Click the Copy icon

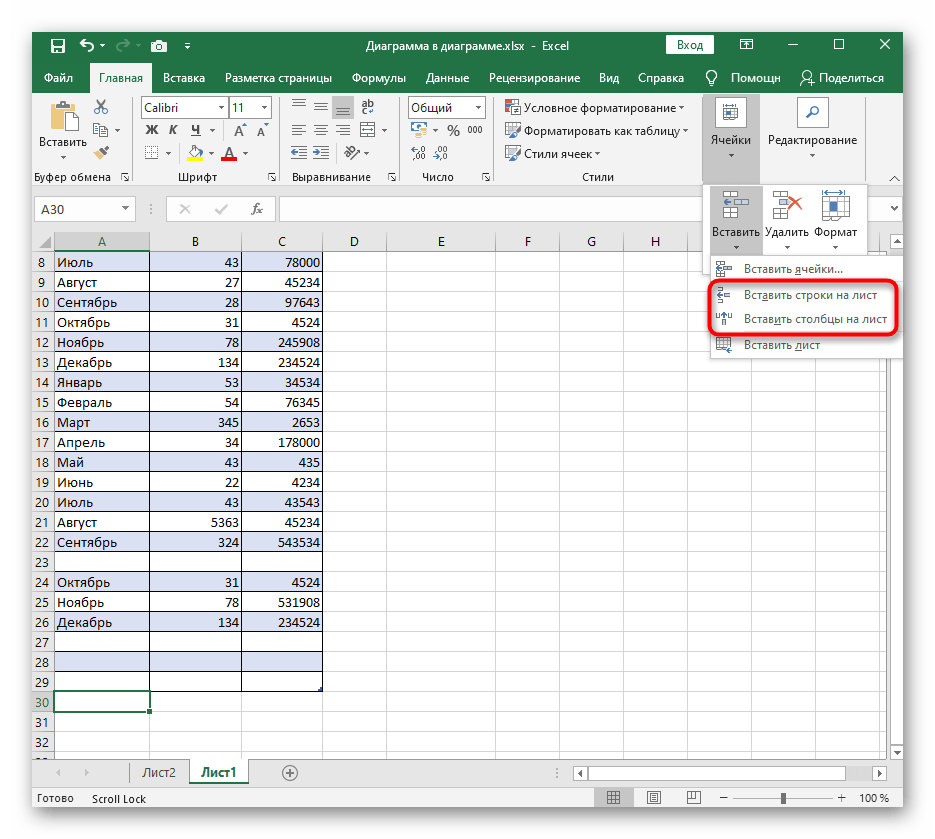tap(101, 130)
